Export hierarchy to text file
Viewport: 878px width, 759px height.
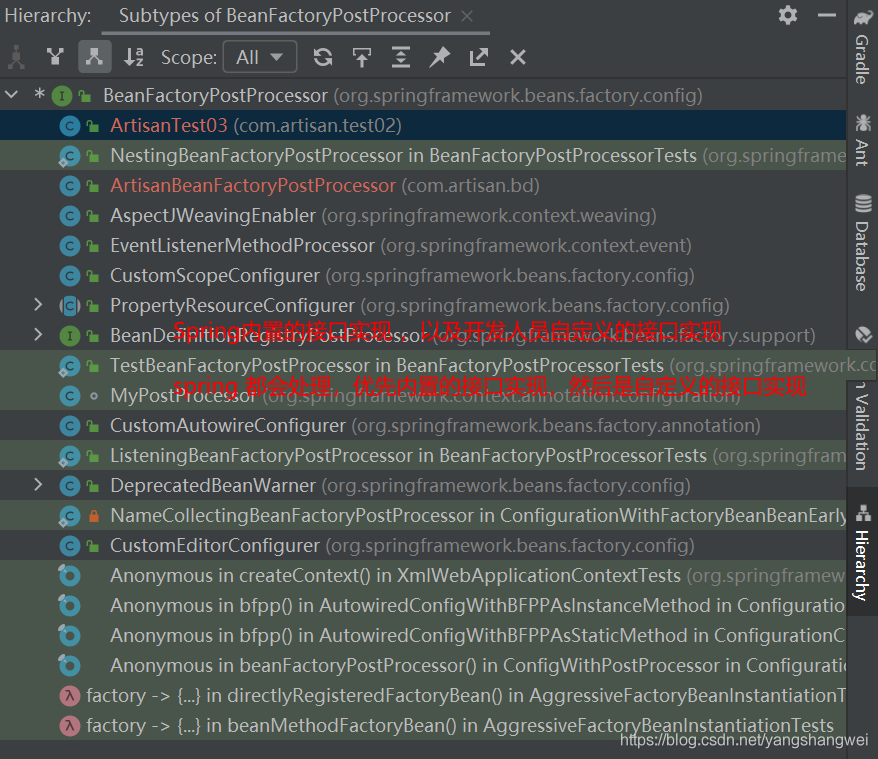pyautogui.click(x=478, y=57)
